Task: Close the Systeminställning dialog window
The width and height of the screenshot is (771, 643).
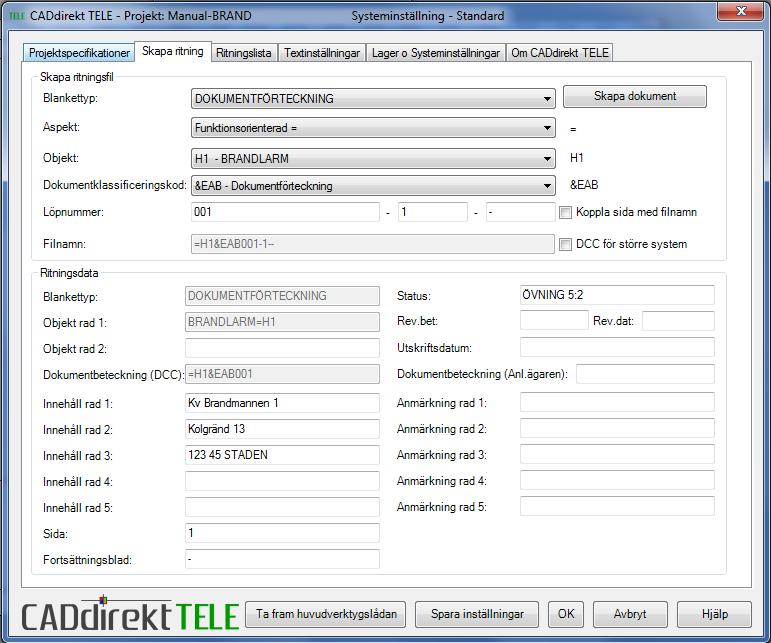Action: [741, 11]
